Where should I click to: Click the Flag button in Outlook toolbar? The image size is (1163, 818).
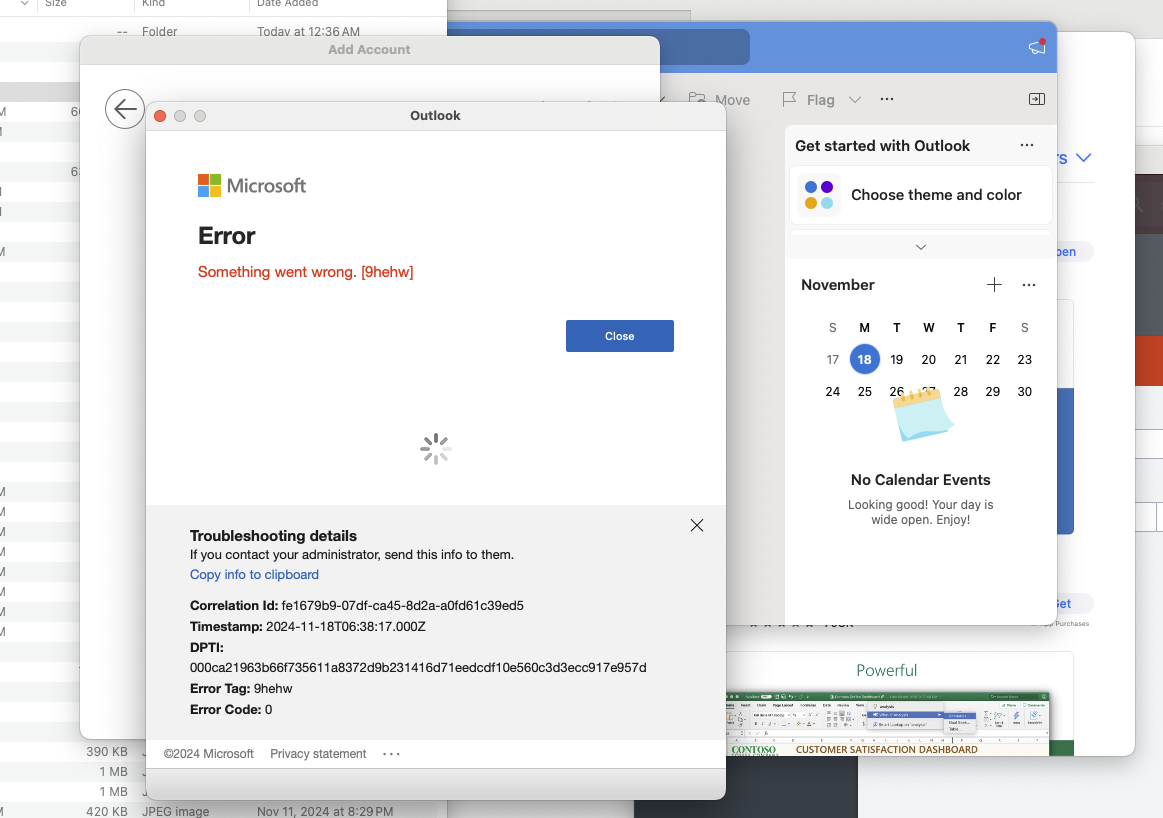(x=809, y=99)
